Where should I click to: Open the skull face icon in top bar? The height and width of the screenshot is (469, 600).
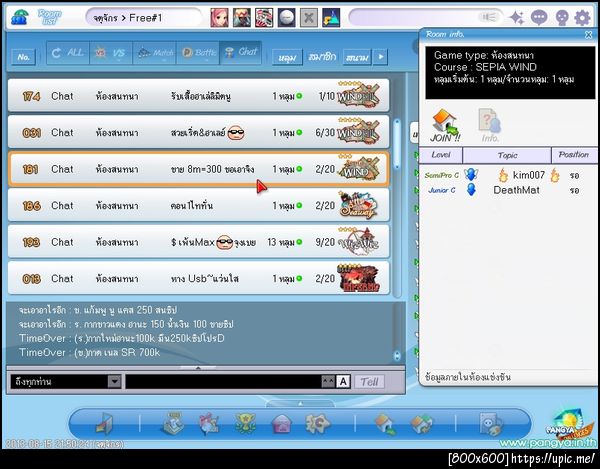[561, 18]
